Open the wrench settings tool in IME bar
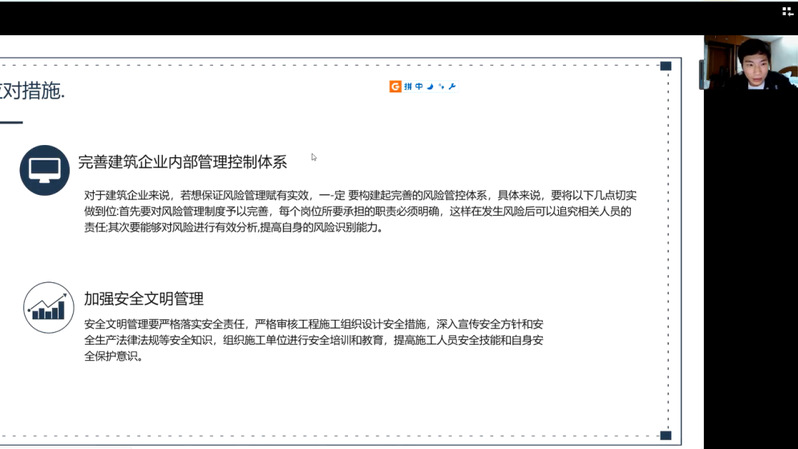Image resolution: width=798 pixels, height=449 pixels. point(452,87)
